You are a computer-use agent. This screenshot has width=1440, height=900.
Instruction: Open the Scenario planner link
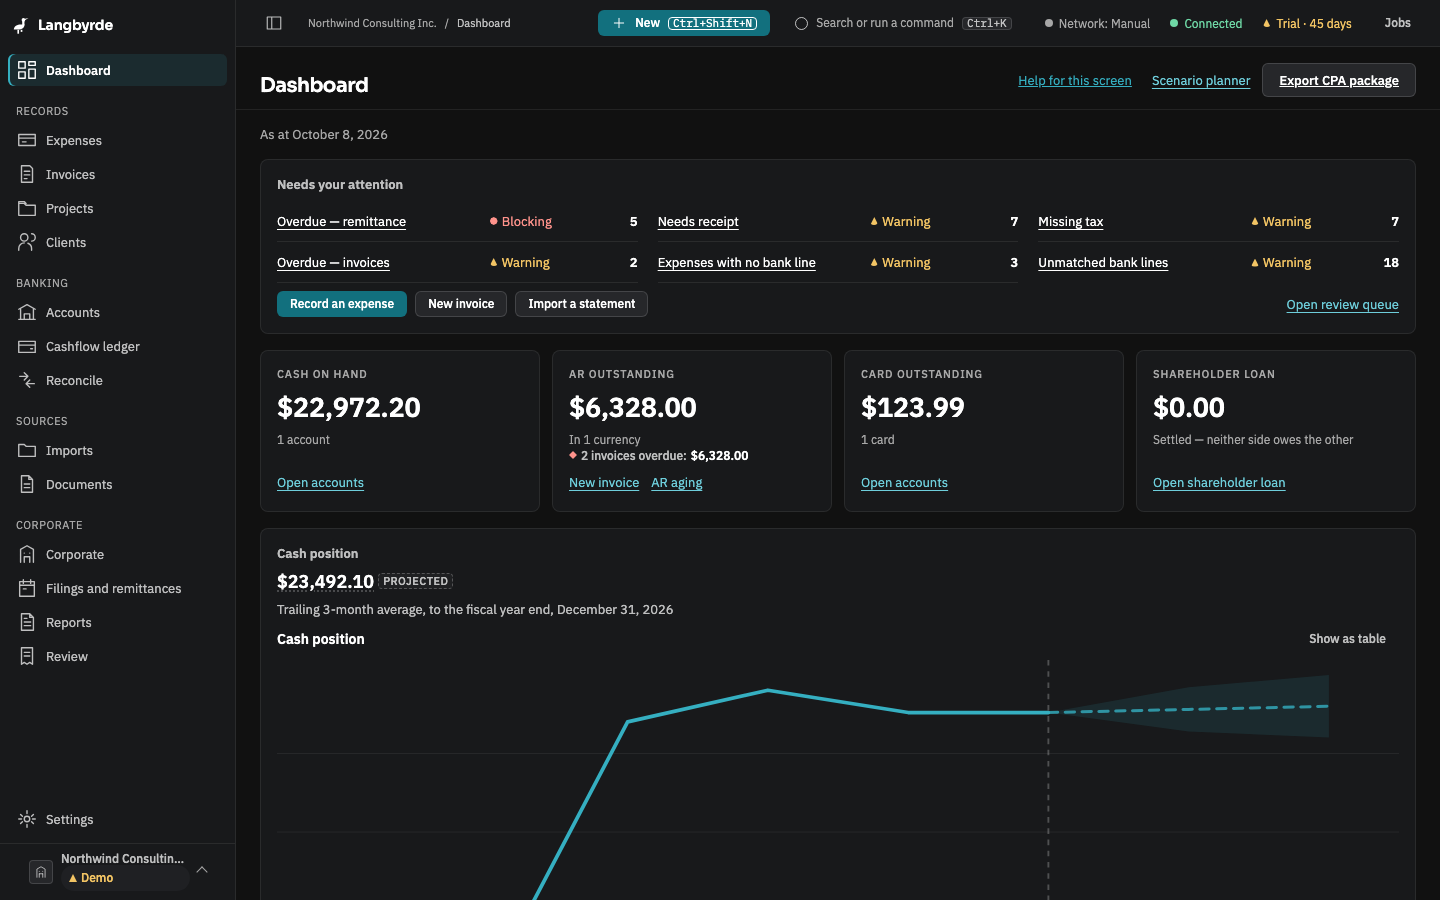point(1201,81)
